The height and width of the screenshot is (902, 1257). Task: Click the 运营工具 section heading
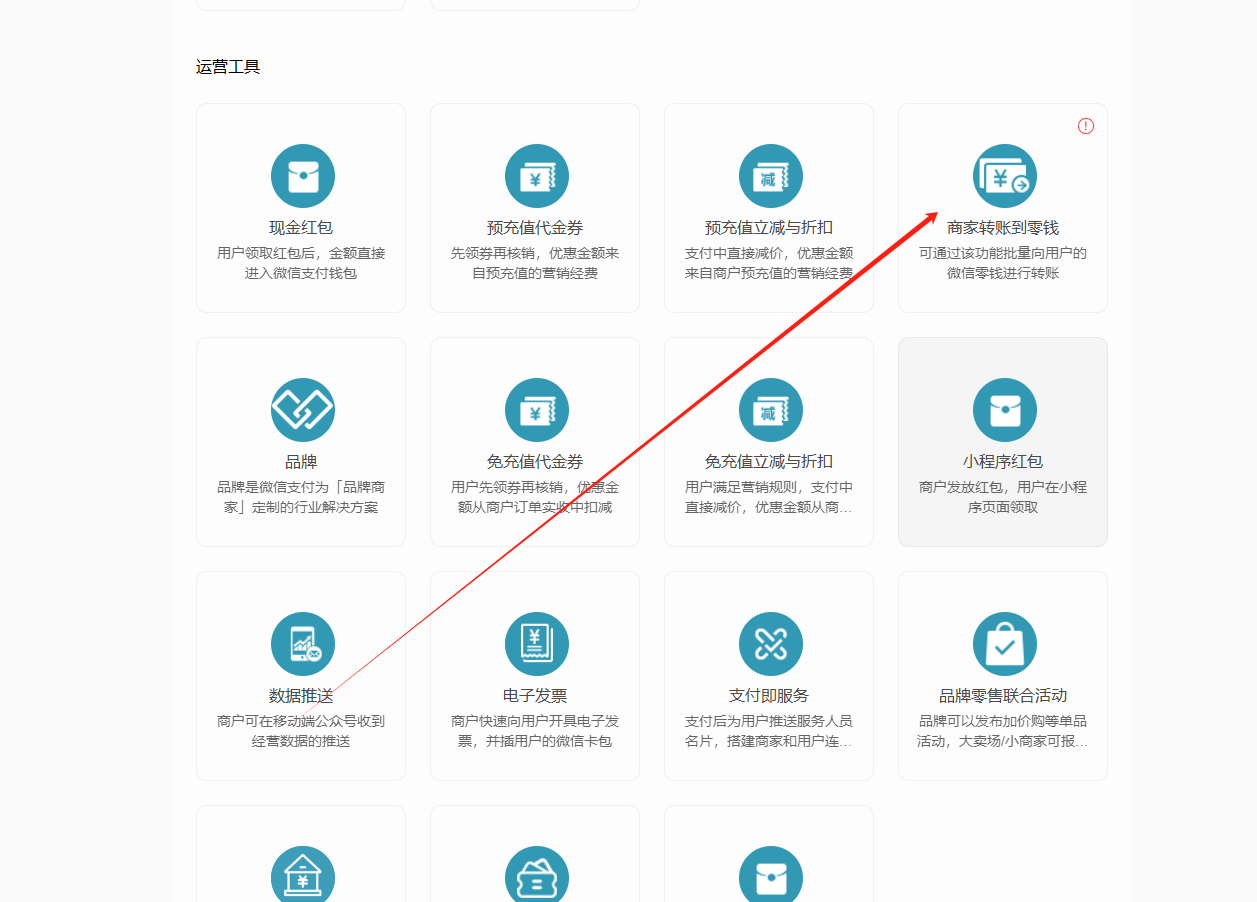pos(228,67)
